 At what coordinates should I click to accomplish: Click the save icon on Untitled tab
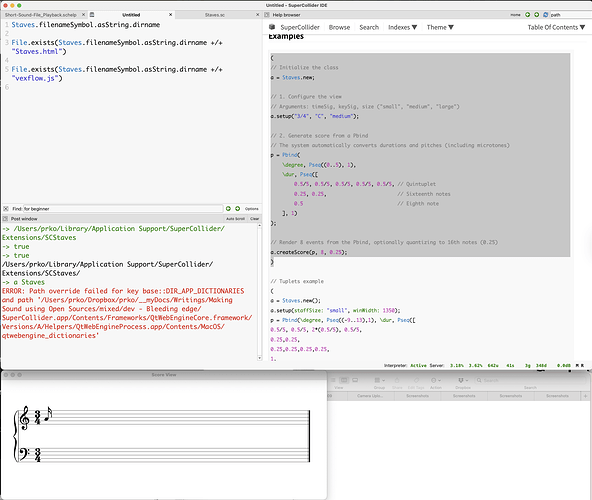coord(92,15)
